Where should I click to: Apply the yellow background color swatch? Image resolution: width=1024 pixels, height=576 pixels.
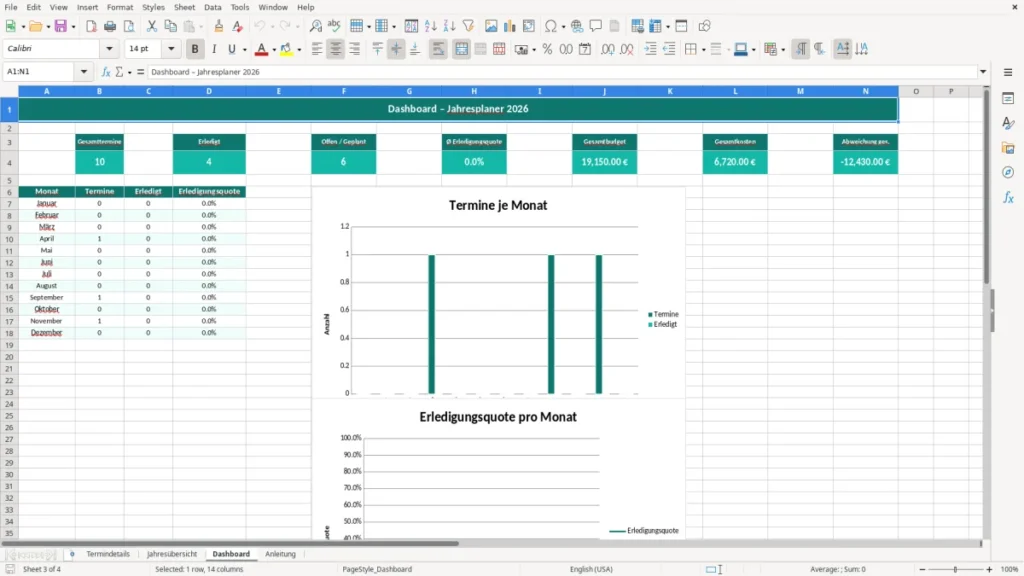[286, 49]
